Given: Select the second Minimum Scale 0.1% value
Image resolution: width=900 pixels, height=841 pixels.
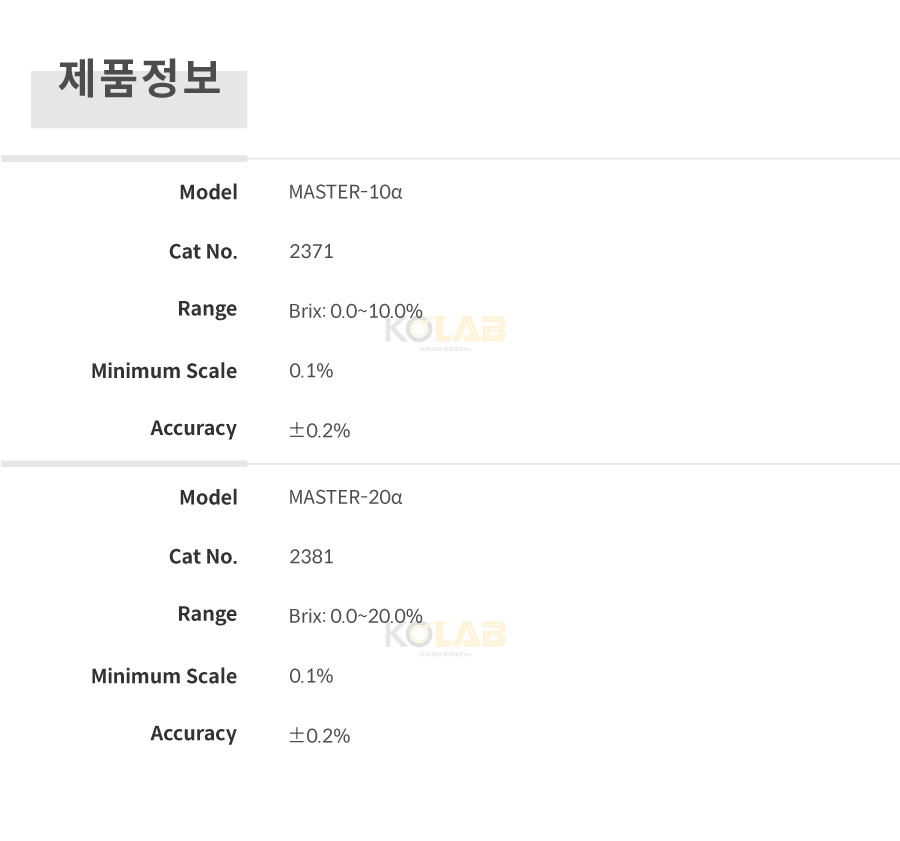Looking at the screenshot, I should [311, 676].
